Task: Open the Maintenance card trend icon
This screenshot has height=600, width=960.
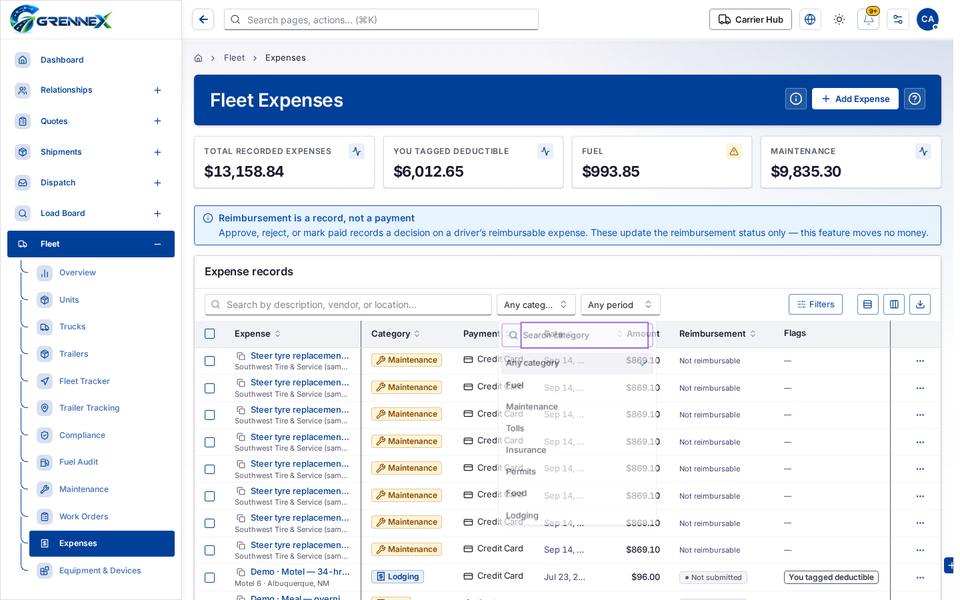Action: coord(923,151)
